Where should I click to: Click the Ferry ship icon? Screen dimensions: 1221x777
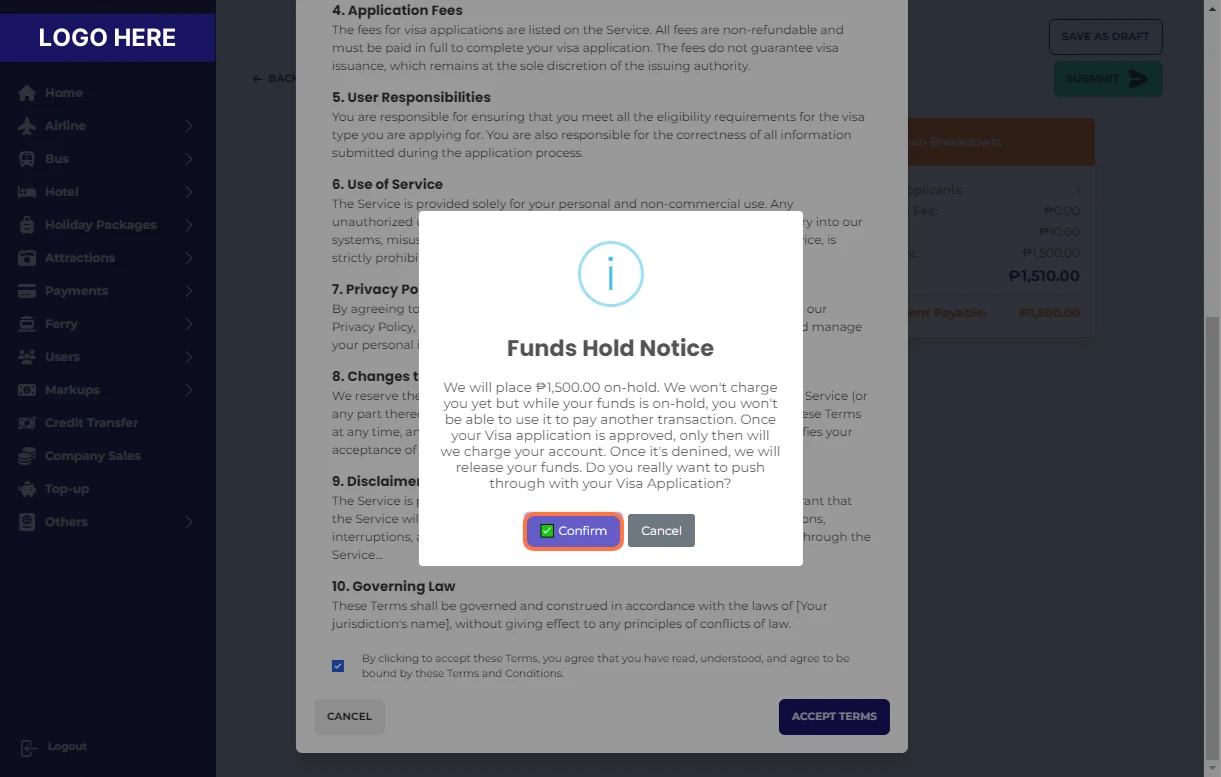[x=27, y=324]
